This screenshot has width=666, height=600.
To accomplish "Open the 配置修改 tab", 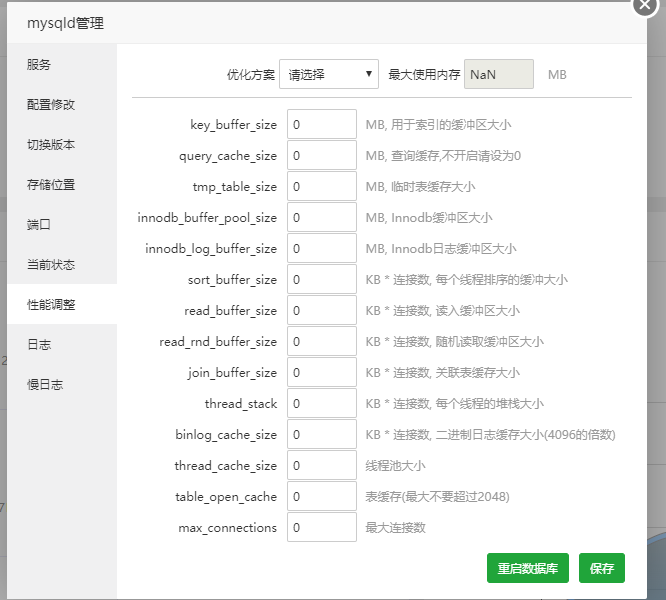I will pyautogui.click(x=62, y=104).
